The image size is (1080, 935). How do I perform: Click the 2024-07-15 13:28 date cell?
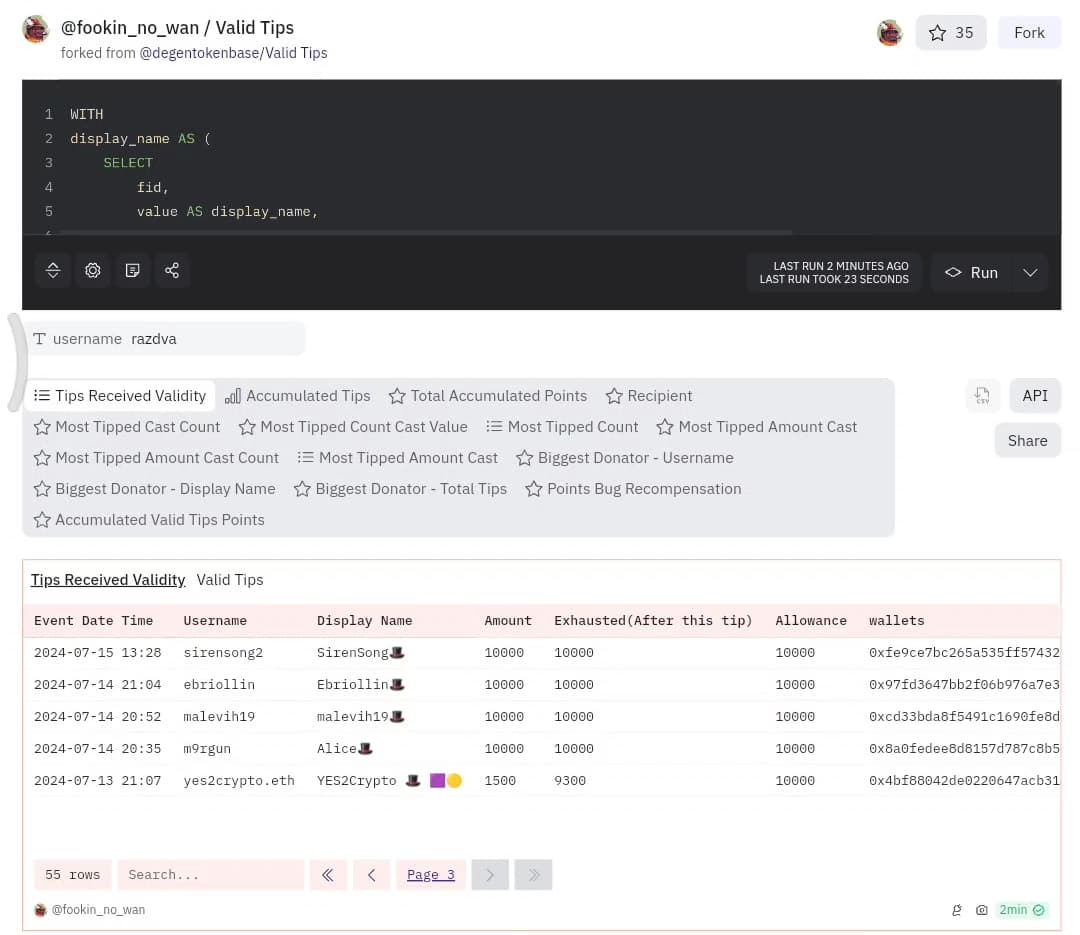98,653
